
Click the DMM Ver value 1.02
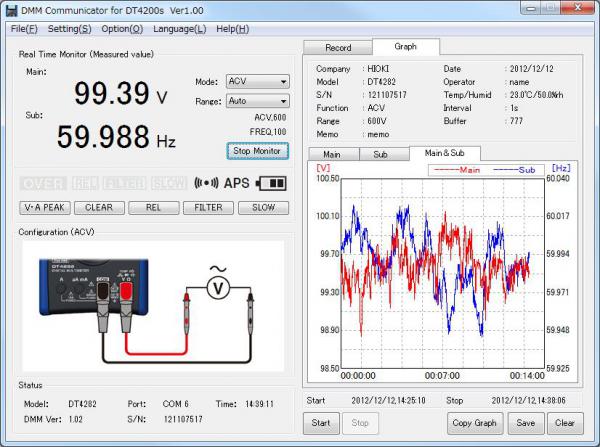(x=75, y=419)
